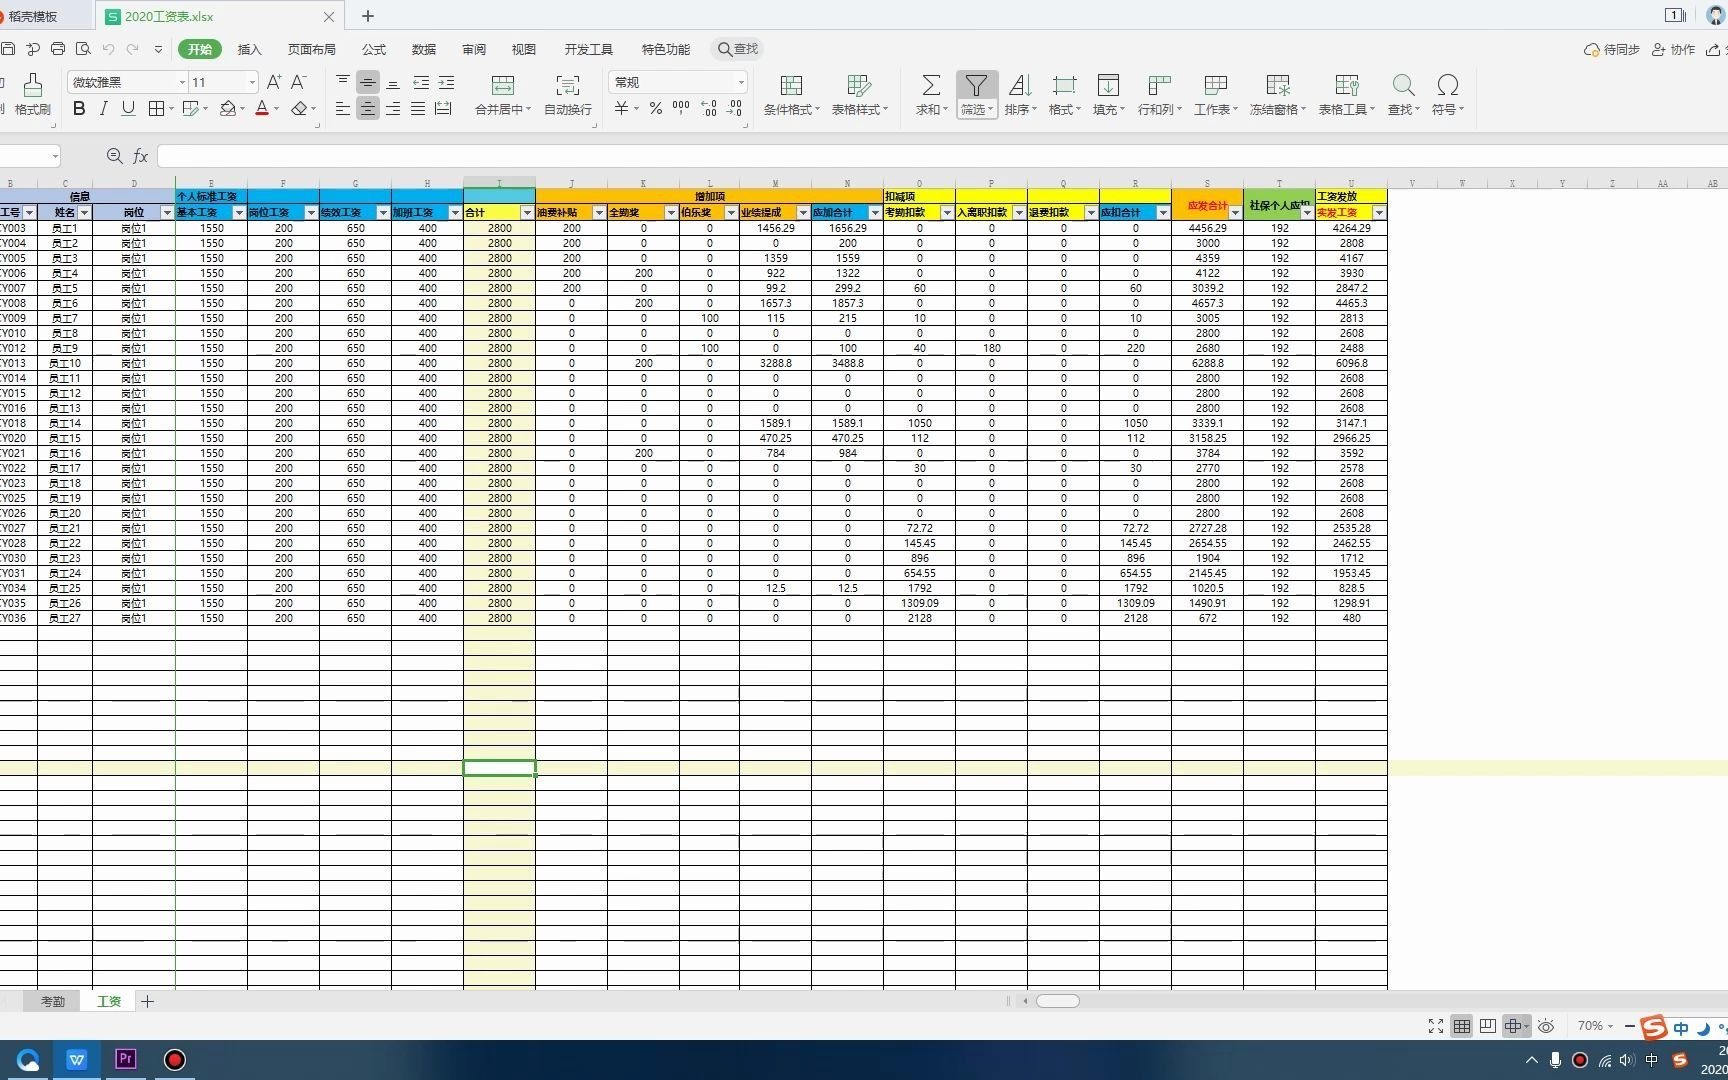
Task: Toggle vertical middle alignment
Action: coord(368,82)
